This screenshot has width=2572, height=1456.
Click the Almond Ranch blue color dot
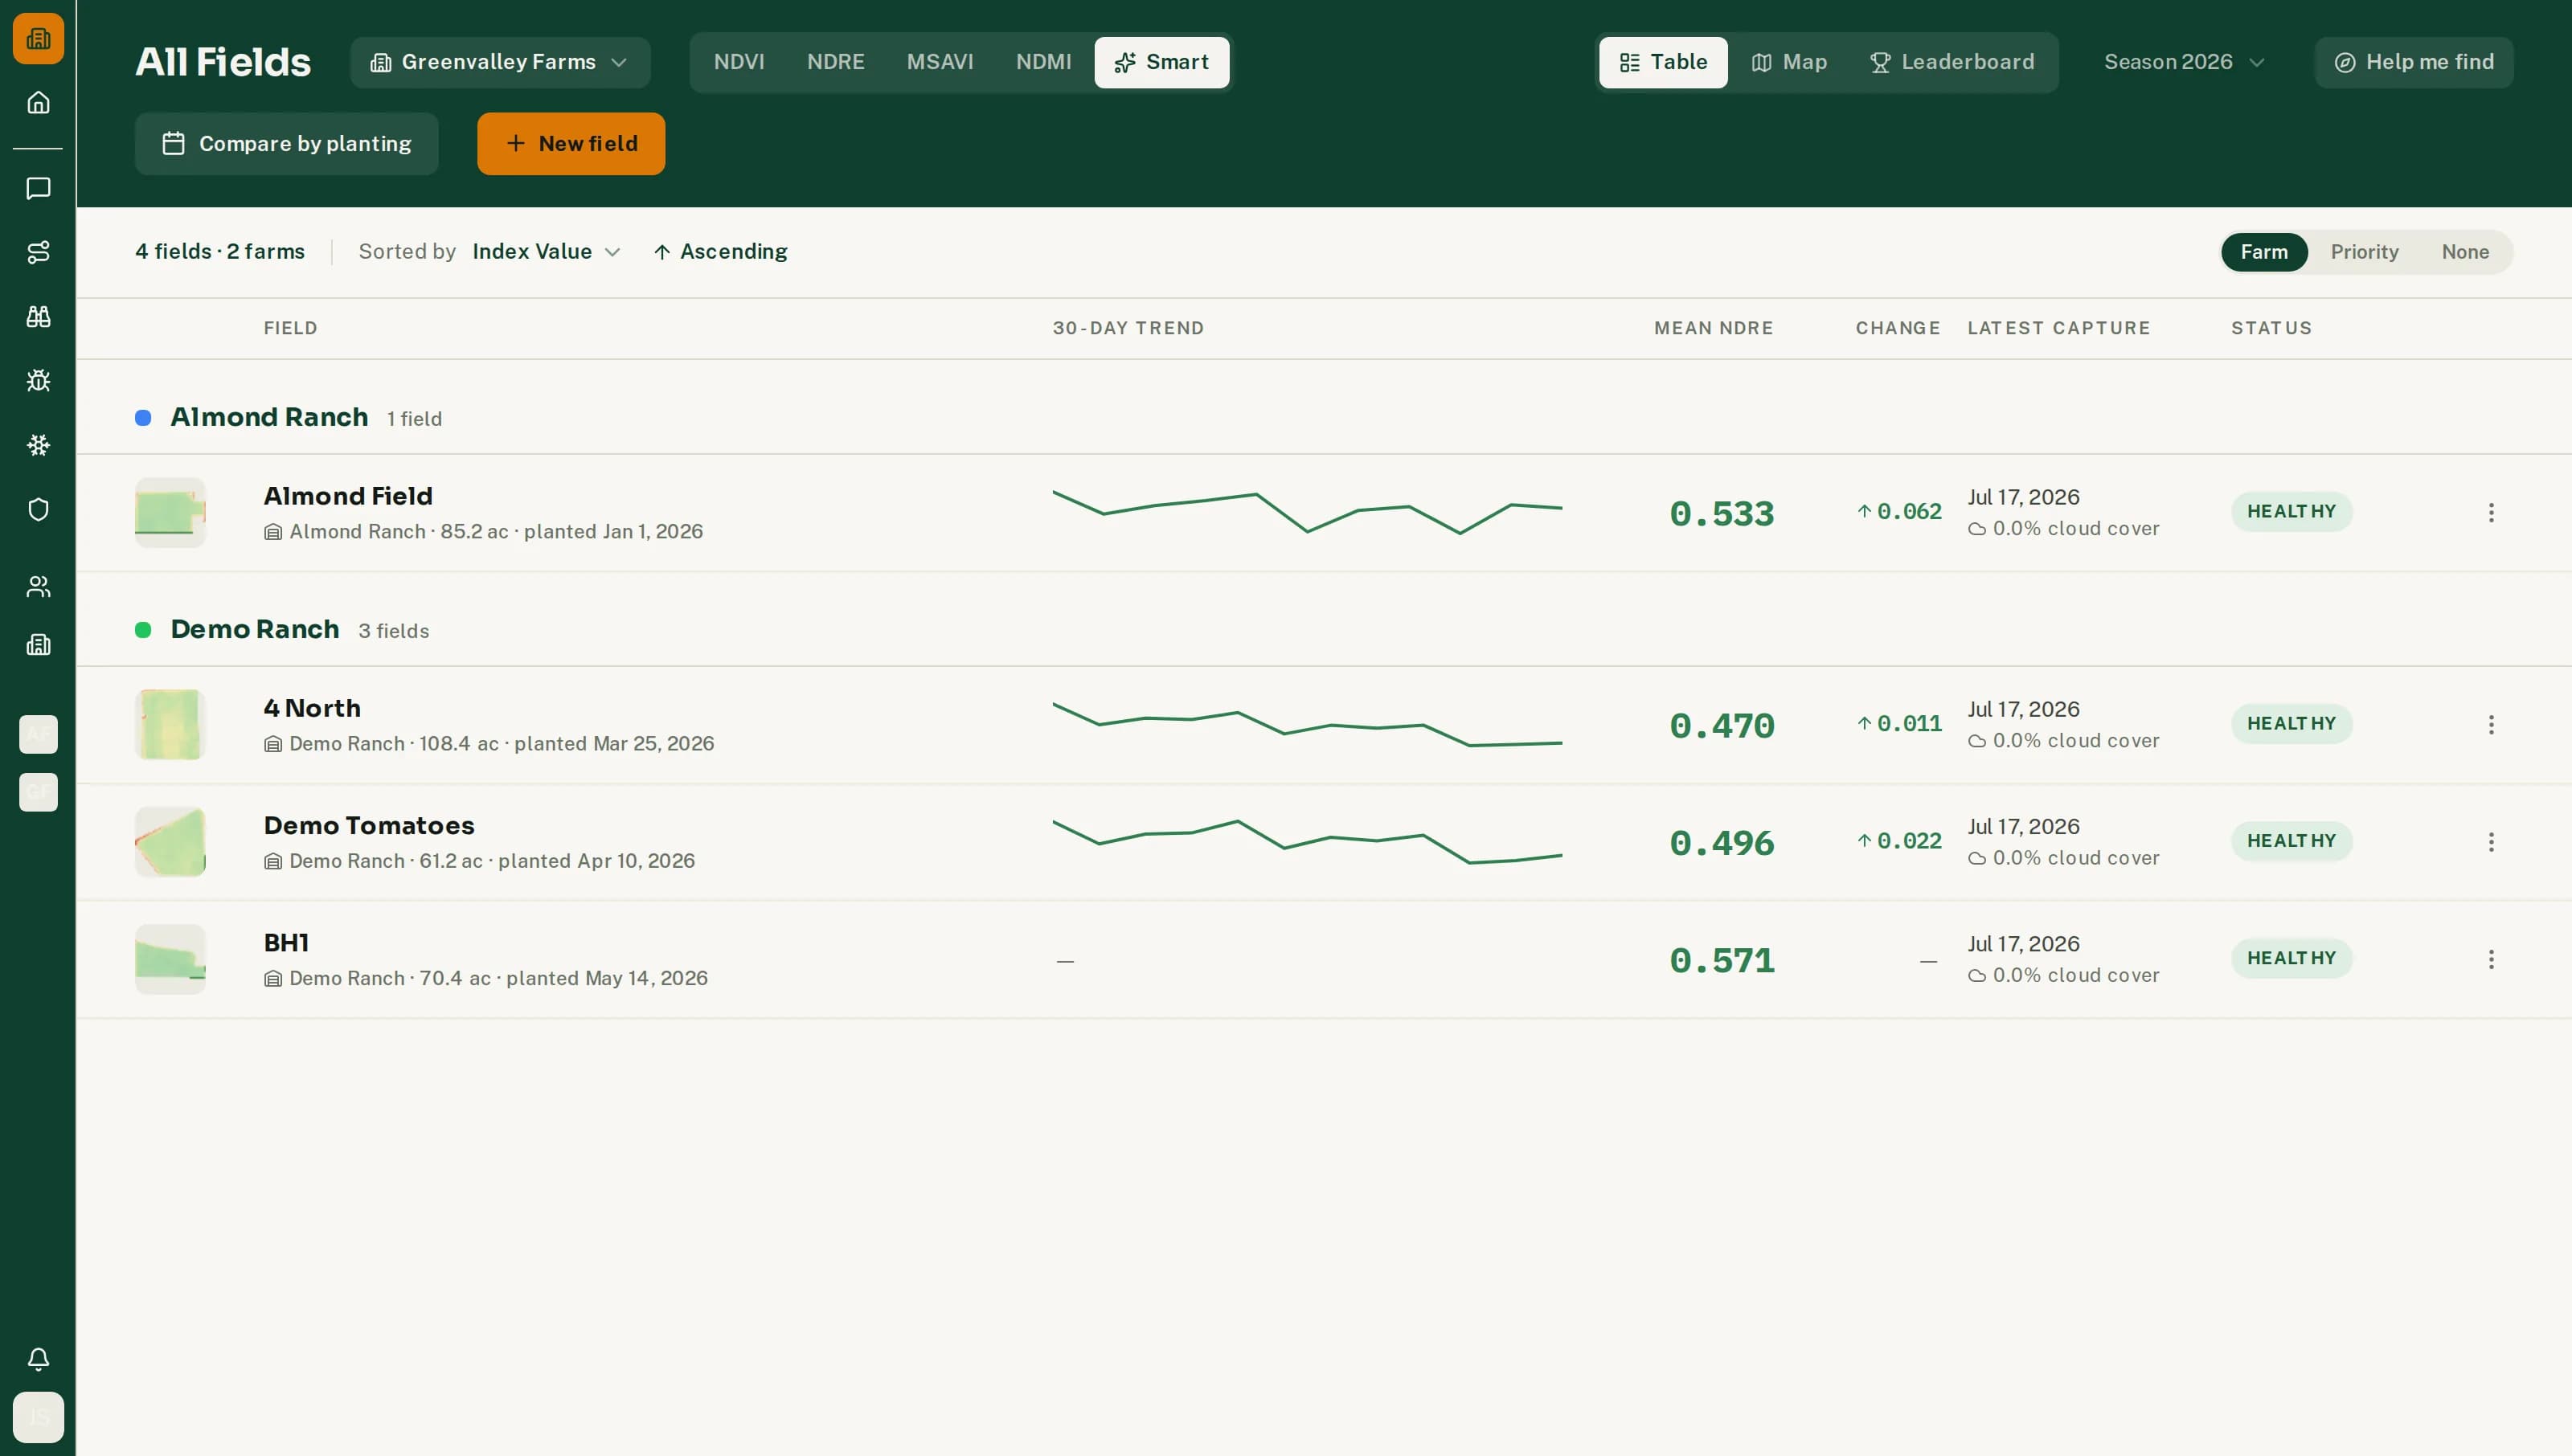[143, 418]
